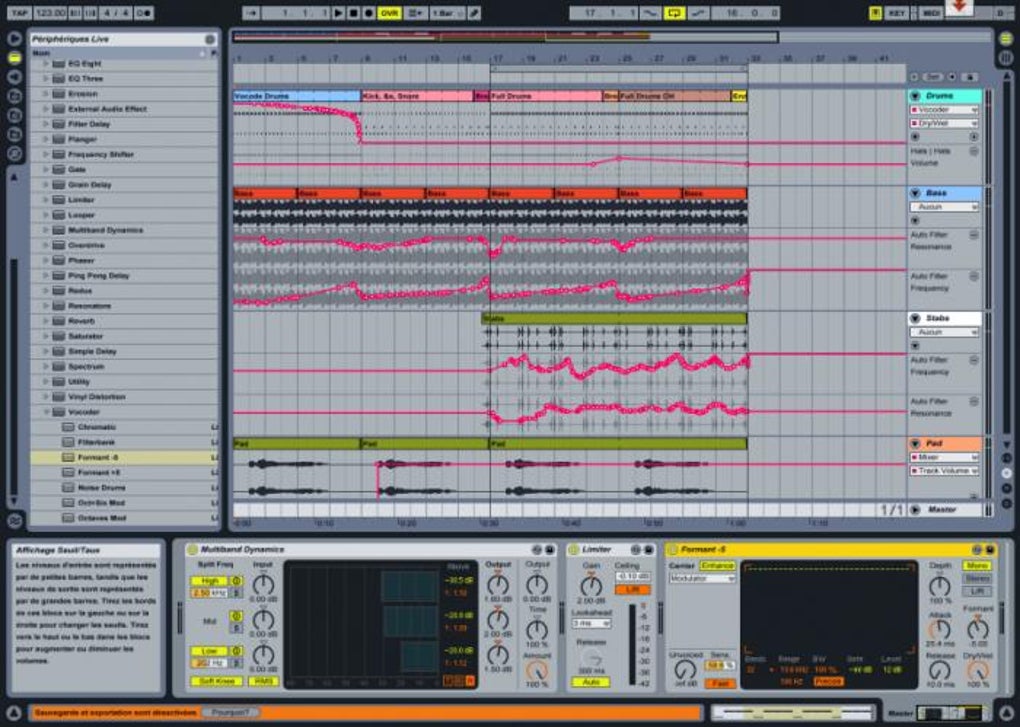This screenshot has width=1020, height=727.
Task: Click the Vocoder Precise button
Action: 828,681
